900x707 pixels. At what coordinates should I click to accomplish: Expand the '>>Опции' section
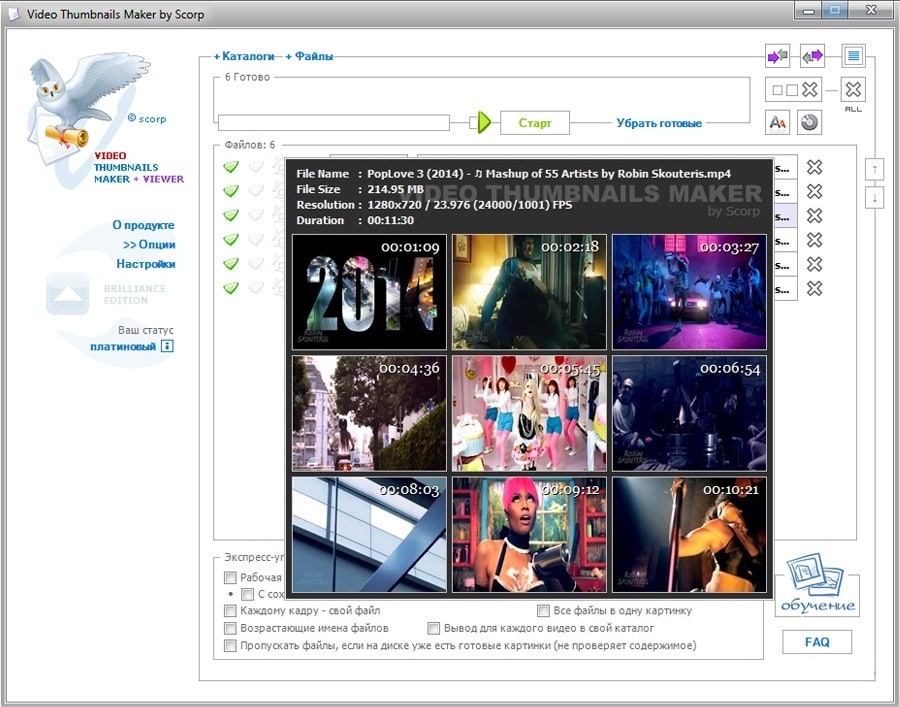(149, 245)
